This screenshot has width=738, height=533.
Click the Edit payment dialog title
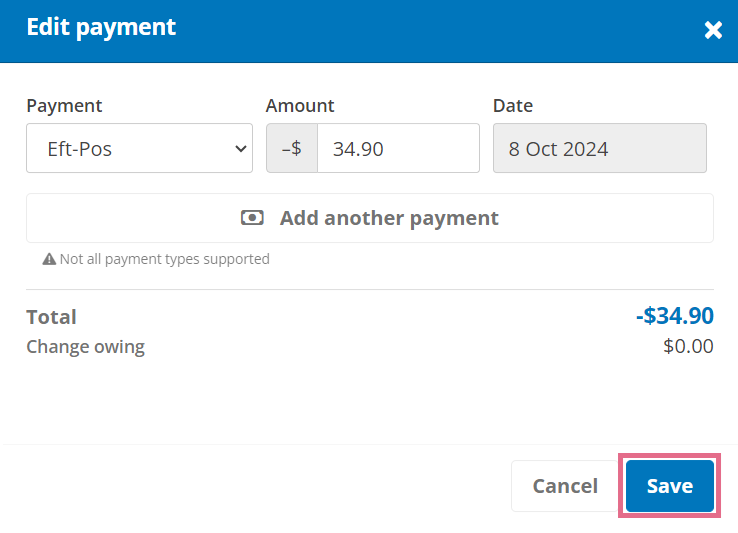[x=101, y=27]
